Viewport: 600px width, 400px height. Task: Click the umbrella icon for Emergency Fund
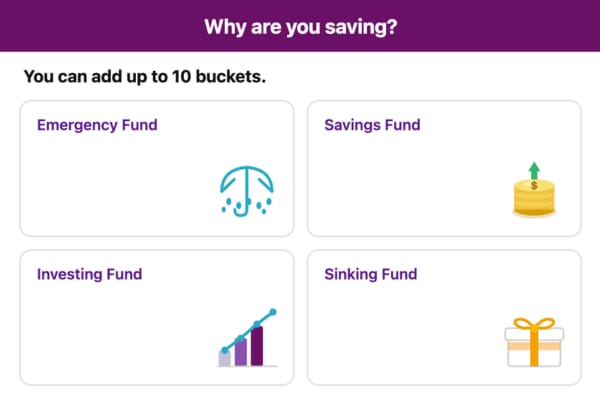coord(246,188)
